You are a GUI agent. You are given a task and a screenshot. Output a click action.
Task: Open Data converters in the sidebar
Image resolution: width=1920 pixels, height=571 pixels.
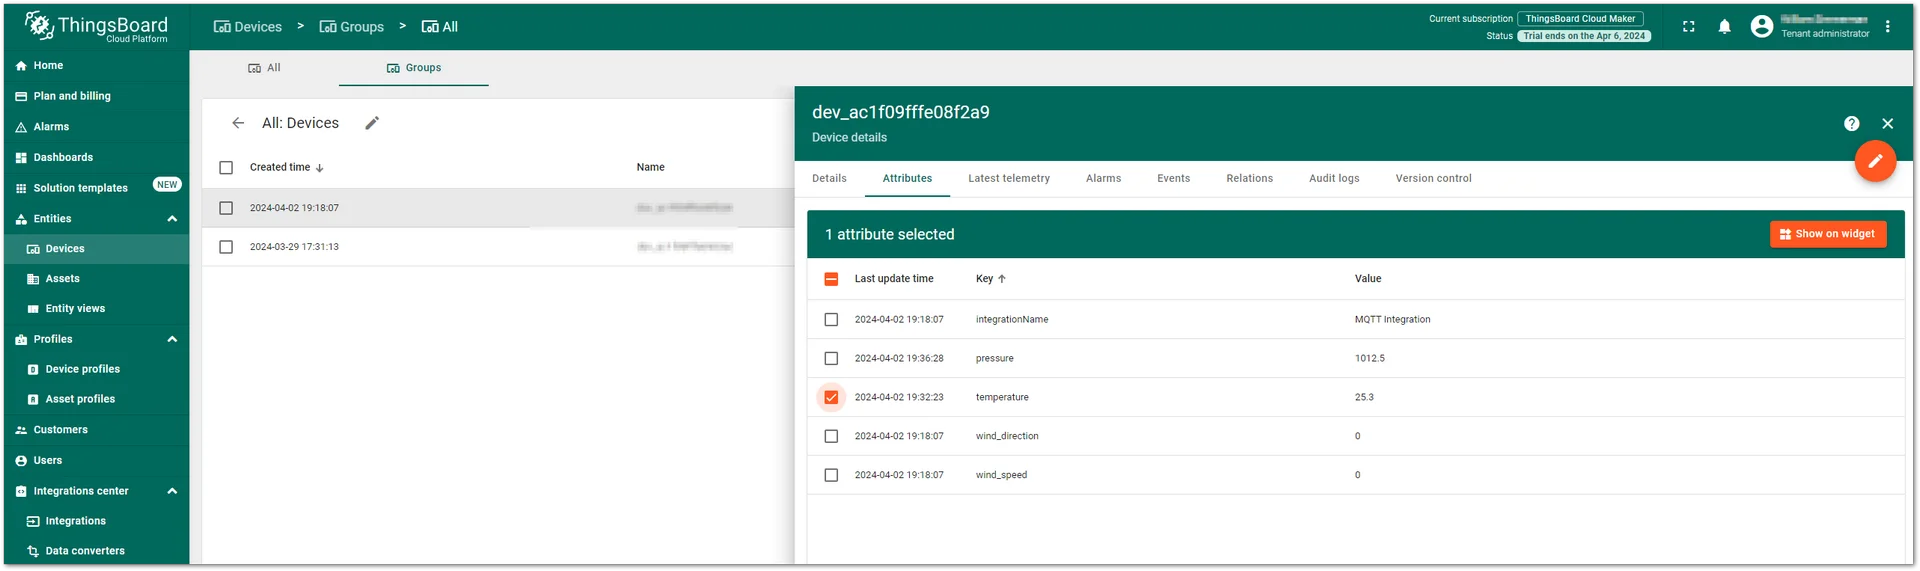click(85, 551)
